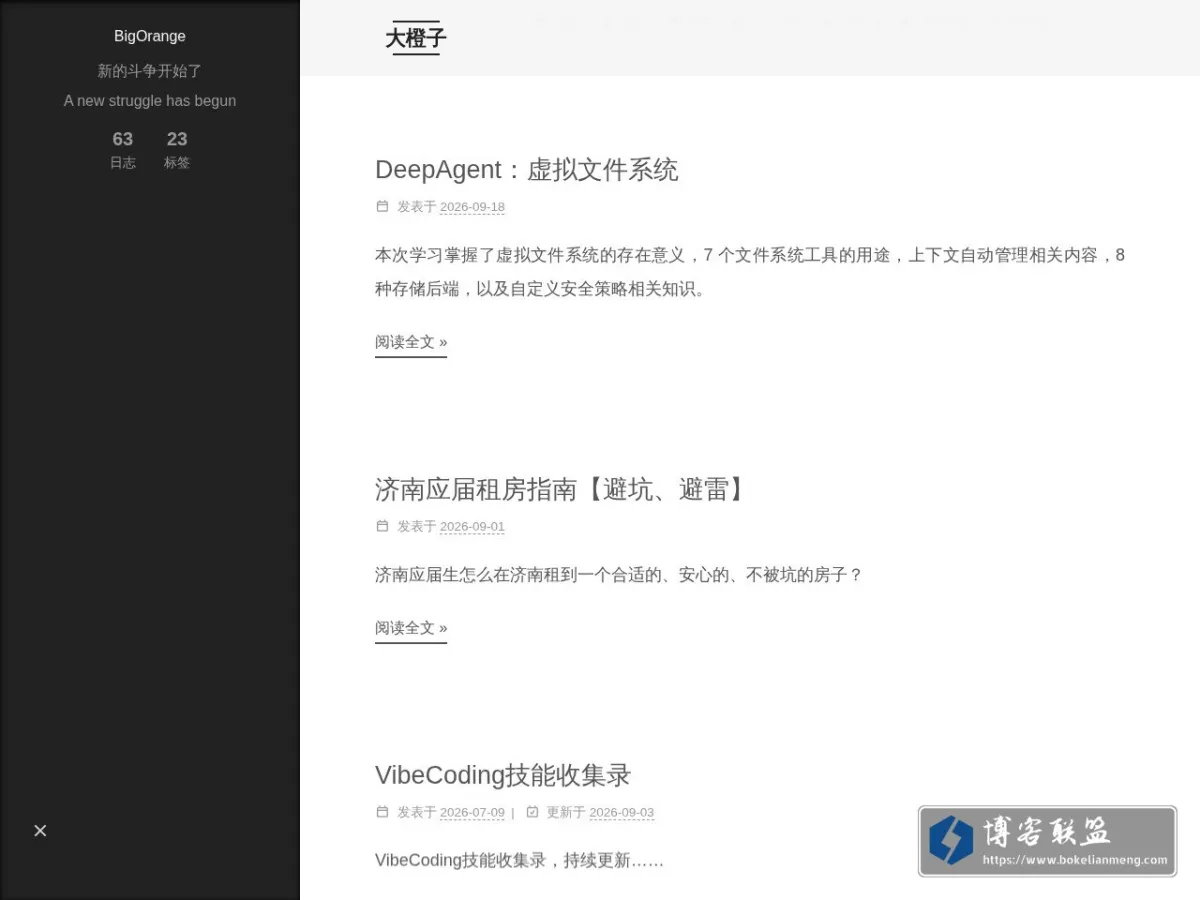
Task: Click the 2026-09-03 update date
Action: click(621, 813)
